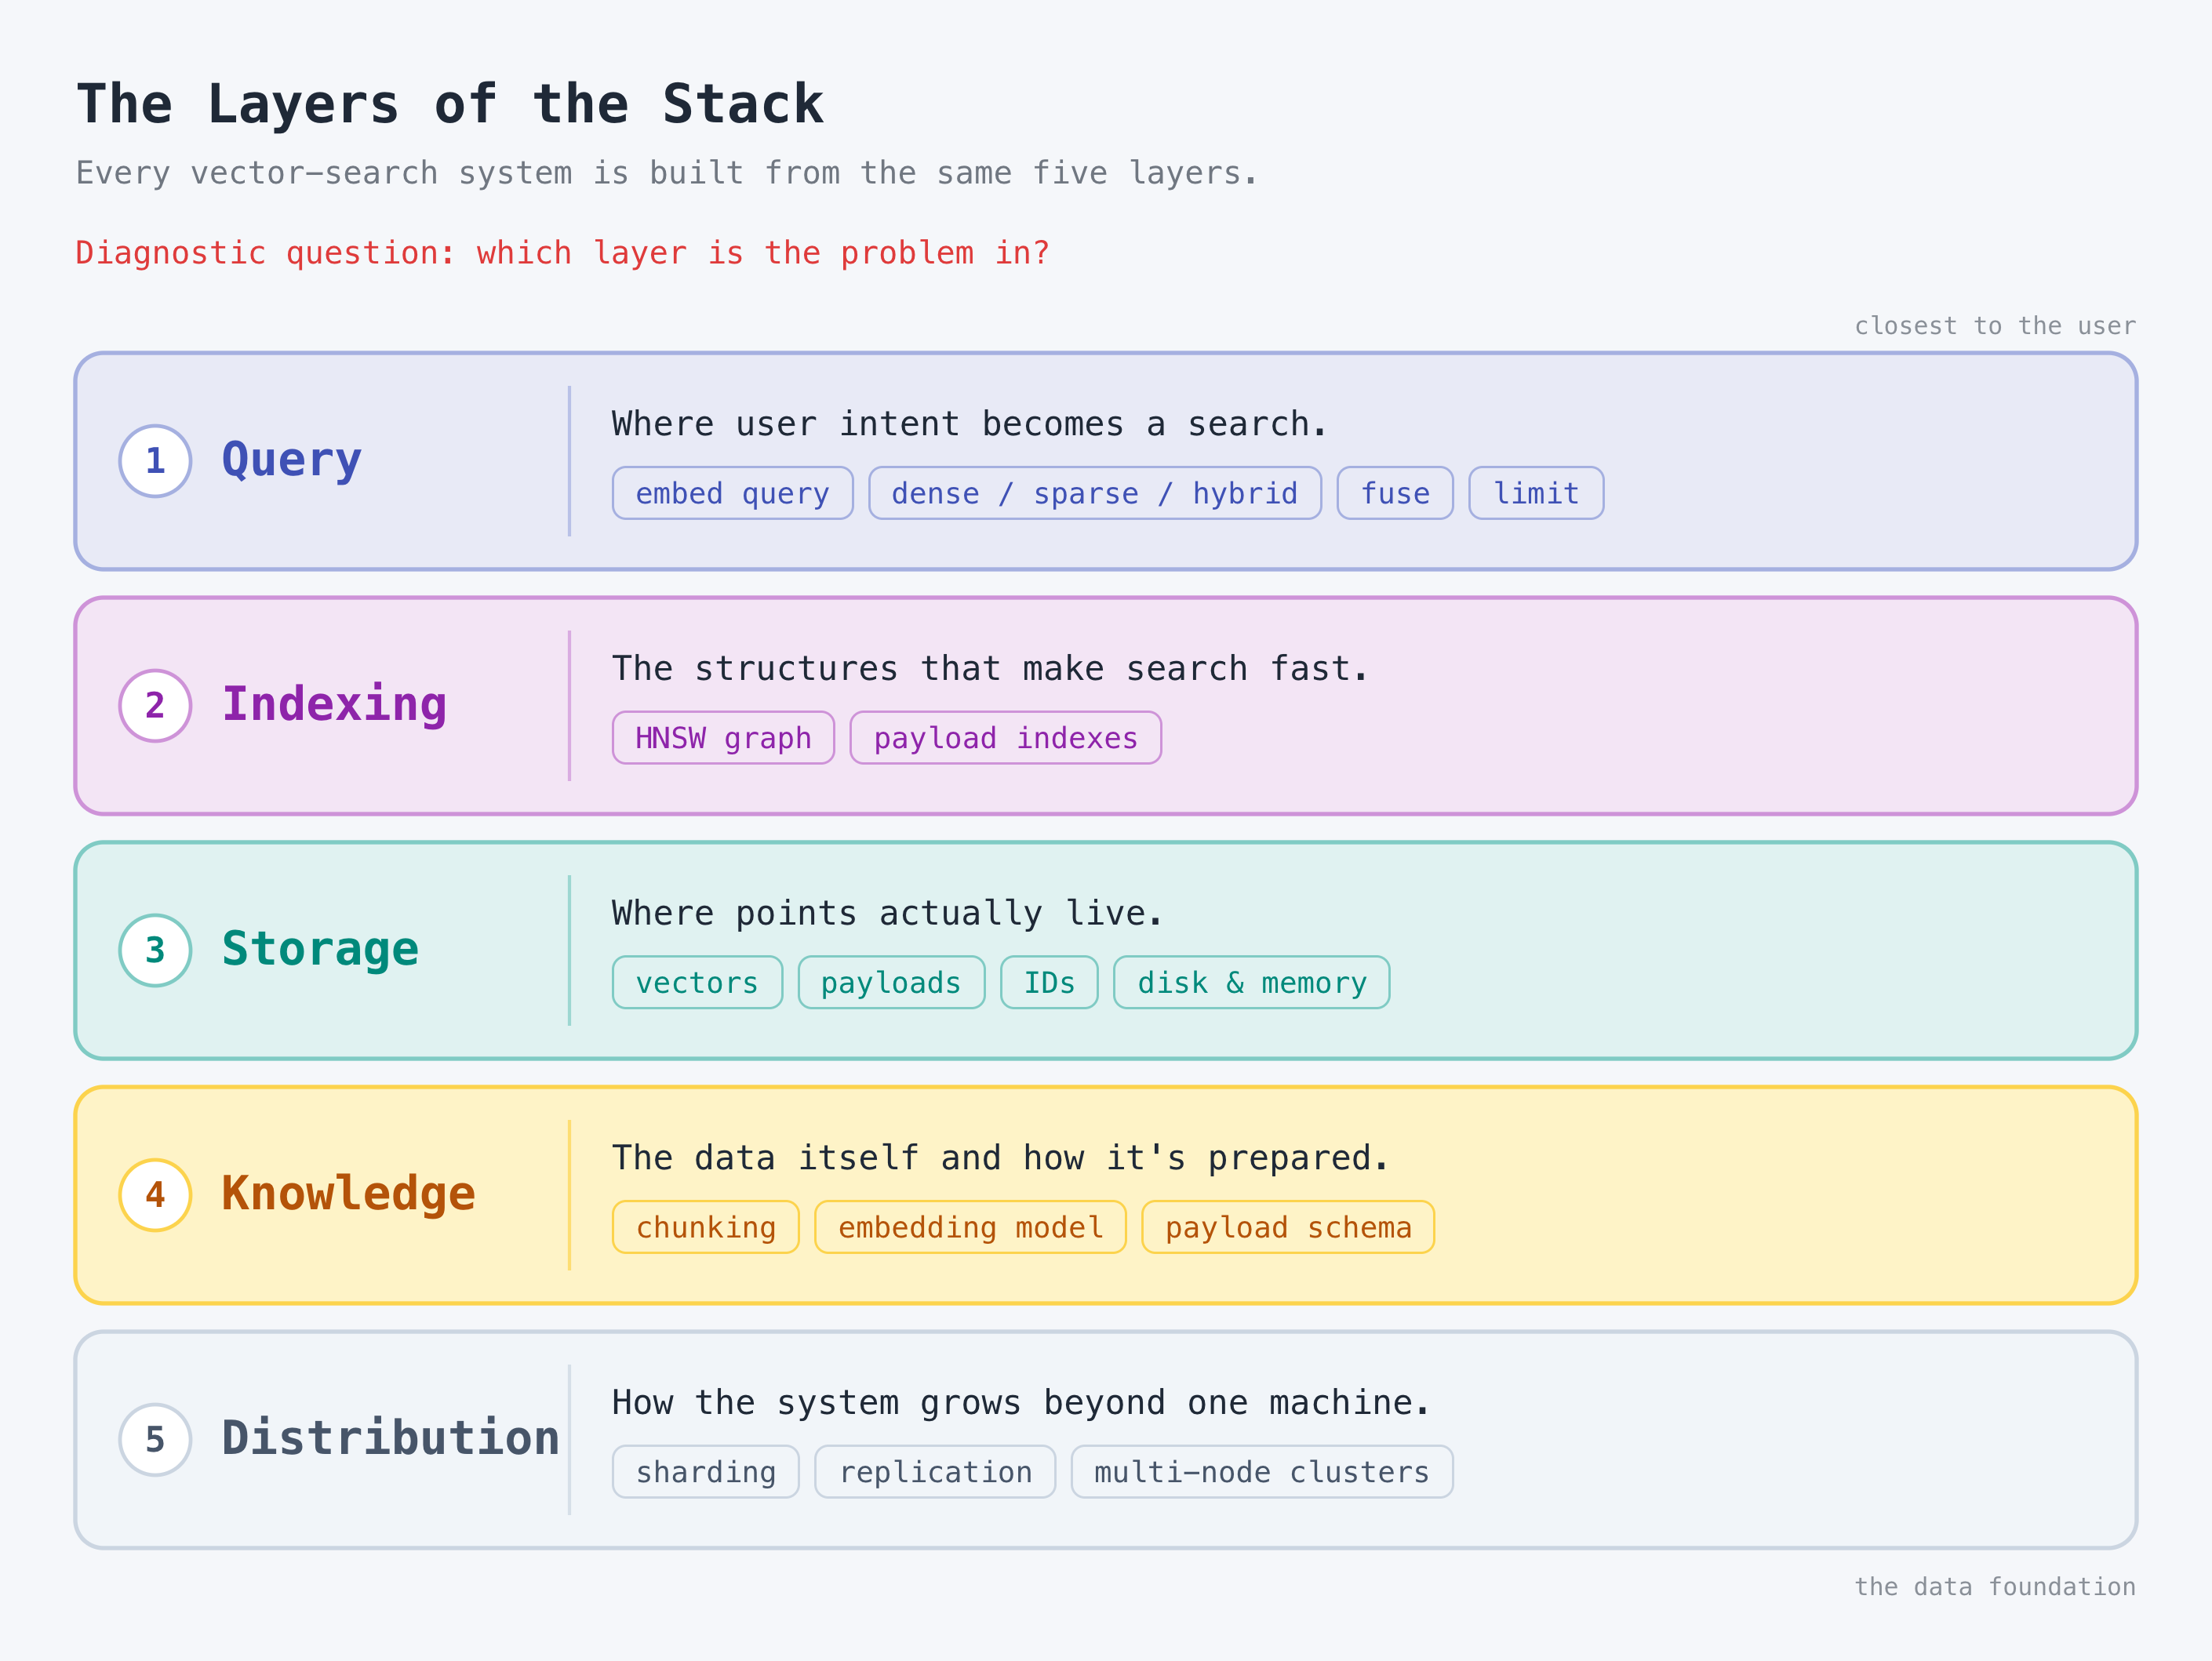Click the red 'Diagnostic question' line
This screenshot has height=1661, width=2212.
pyautogui.click(x=563, y=253)
